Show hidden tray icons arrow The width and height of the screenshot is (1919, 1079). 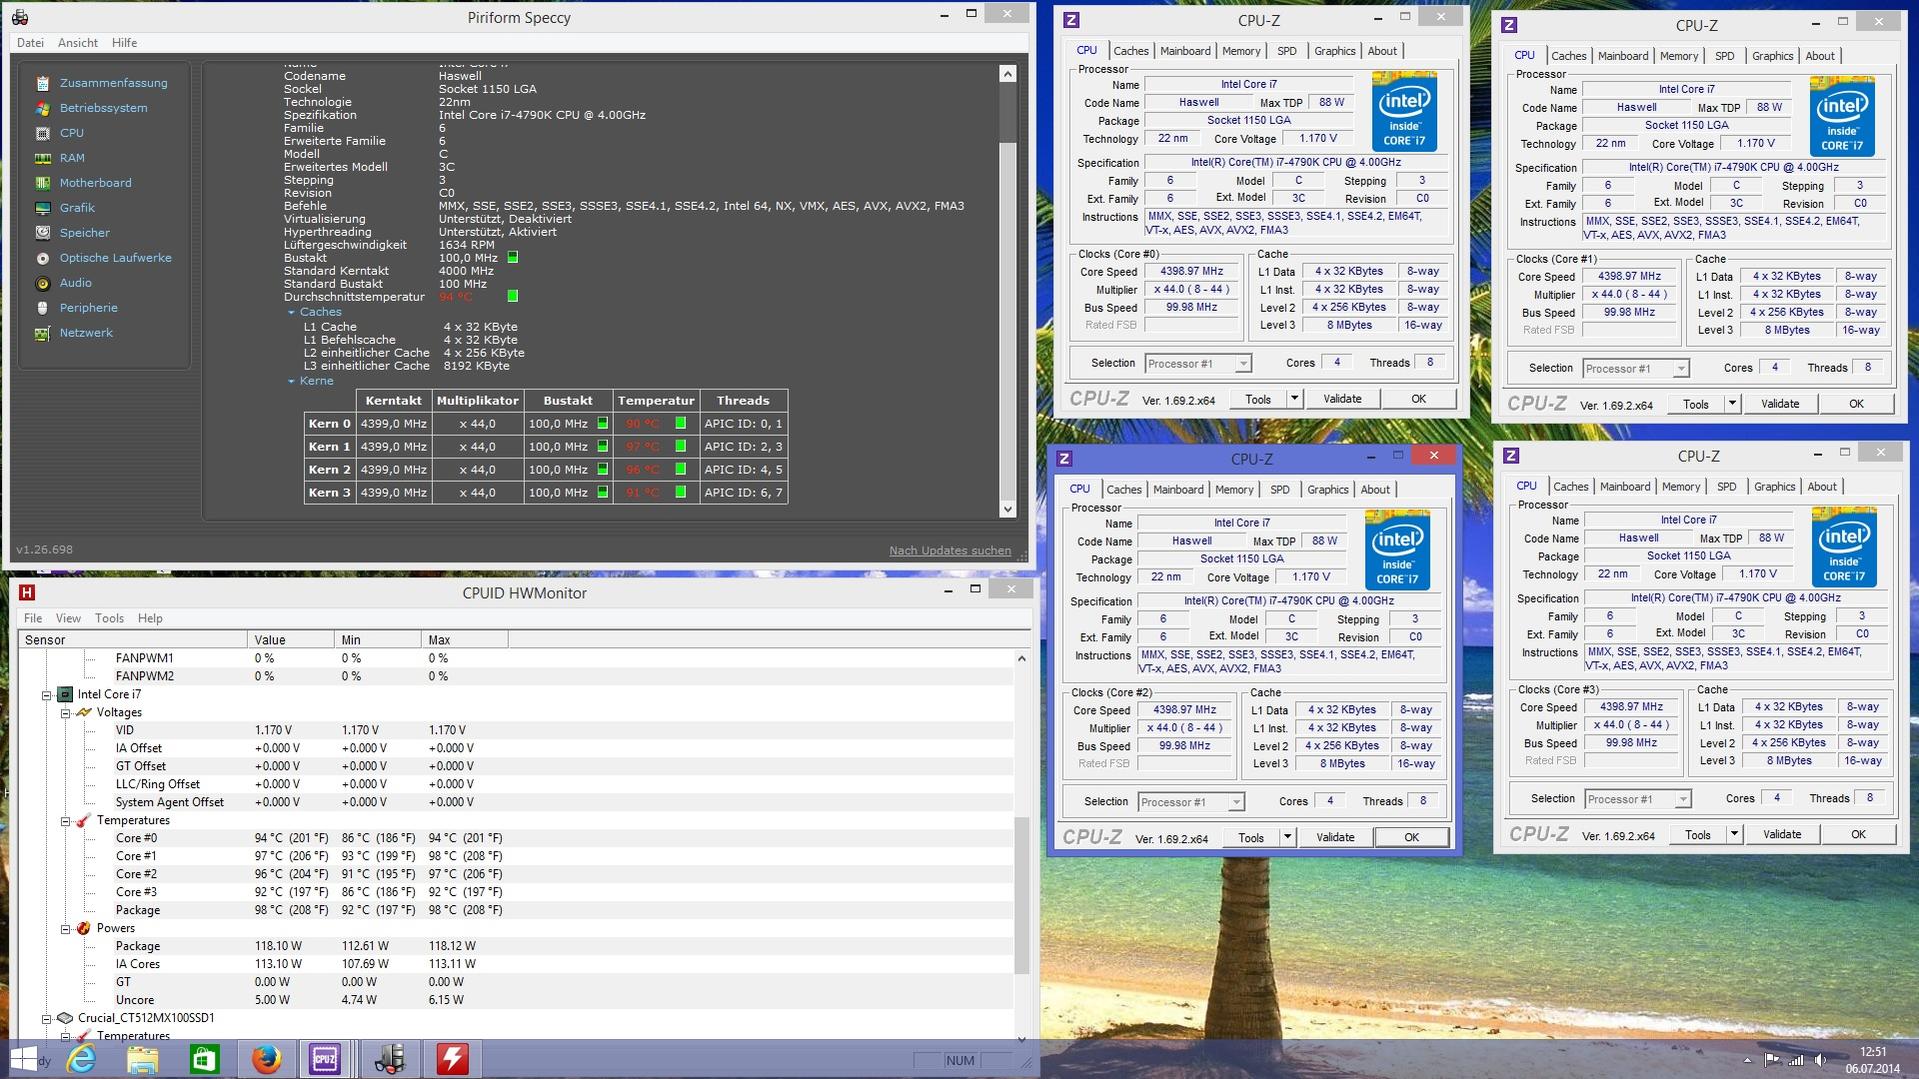(x=1747, y=1060)
